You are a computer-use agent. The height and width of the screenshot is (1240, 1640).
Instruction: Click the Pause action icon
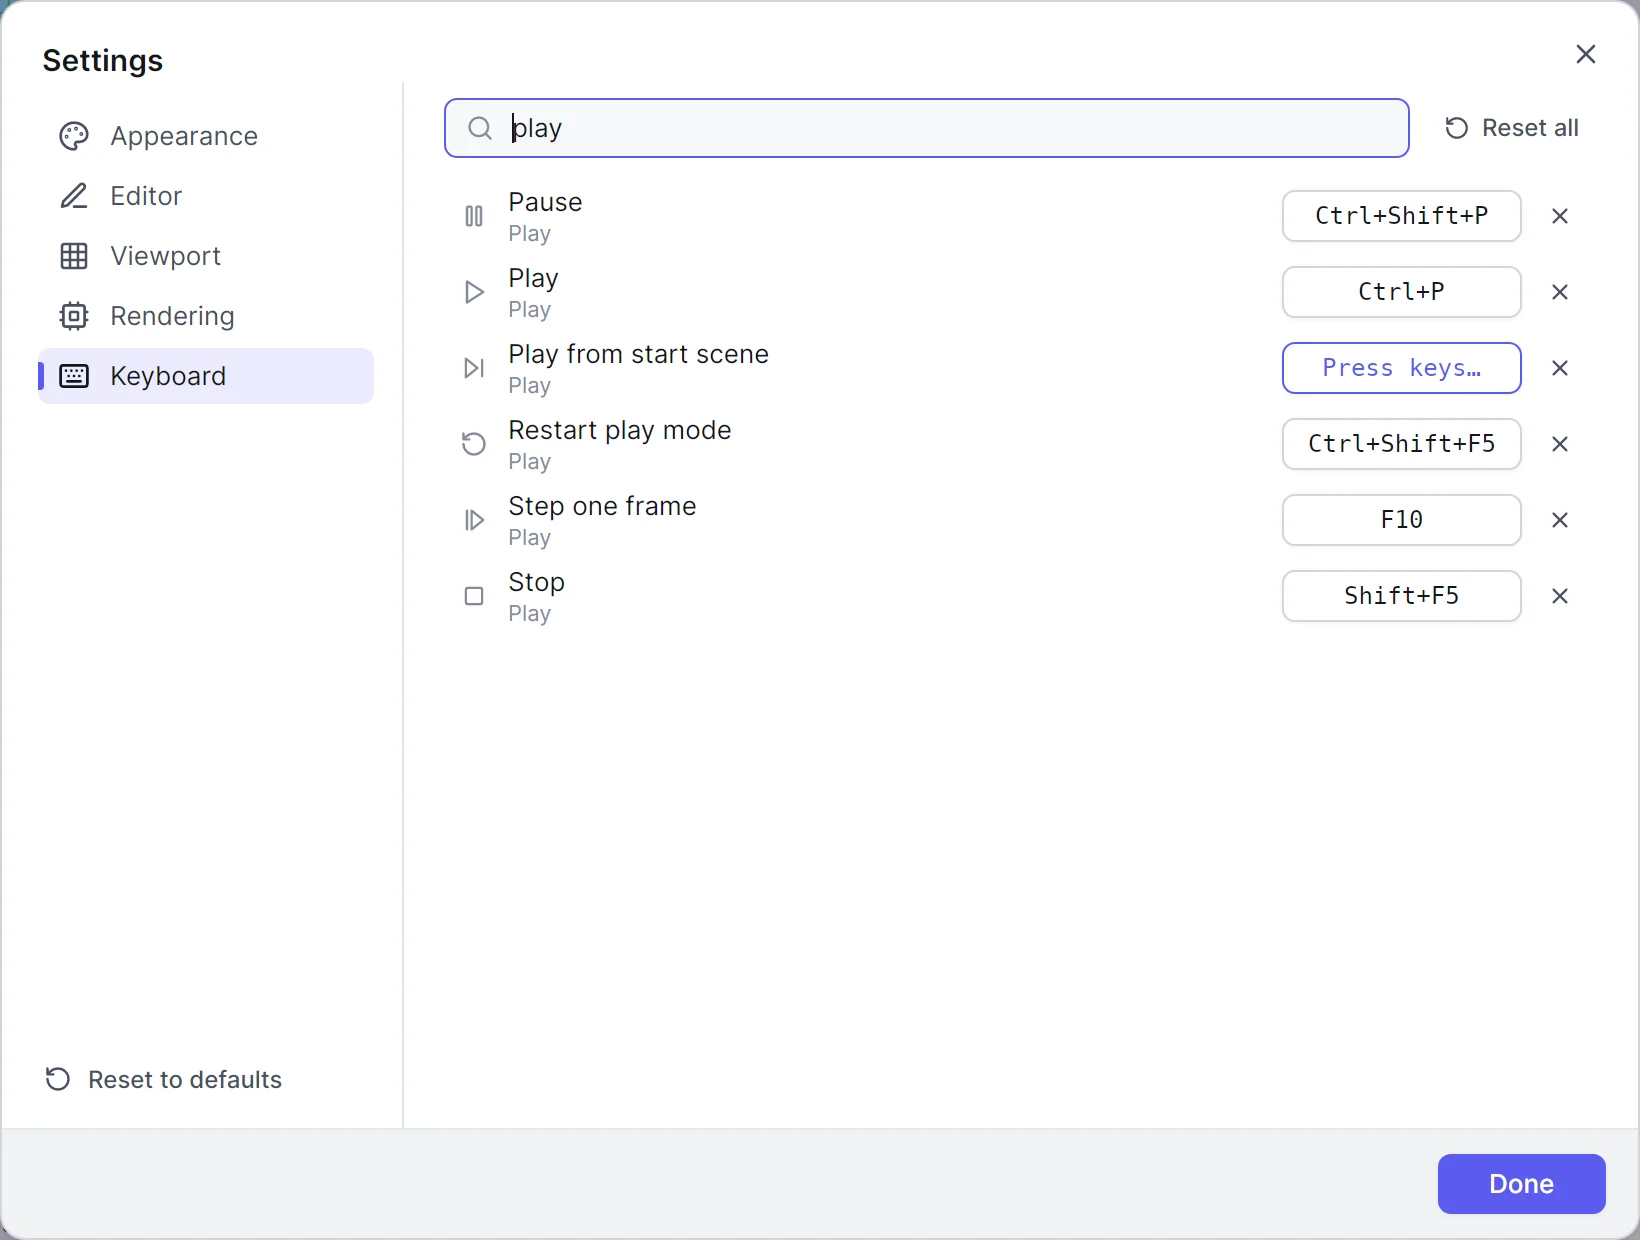tap(474, 216)
